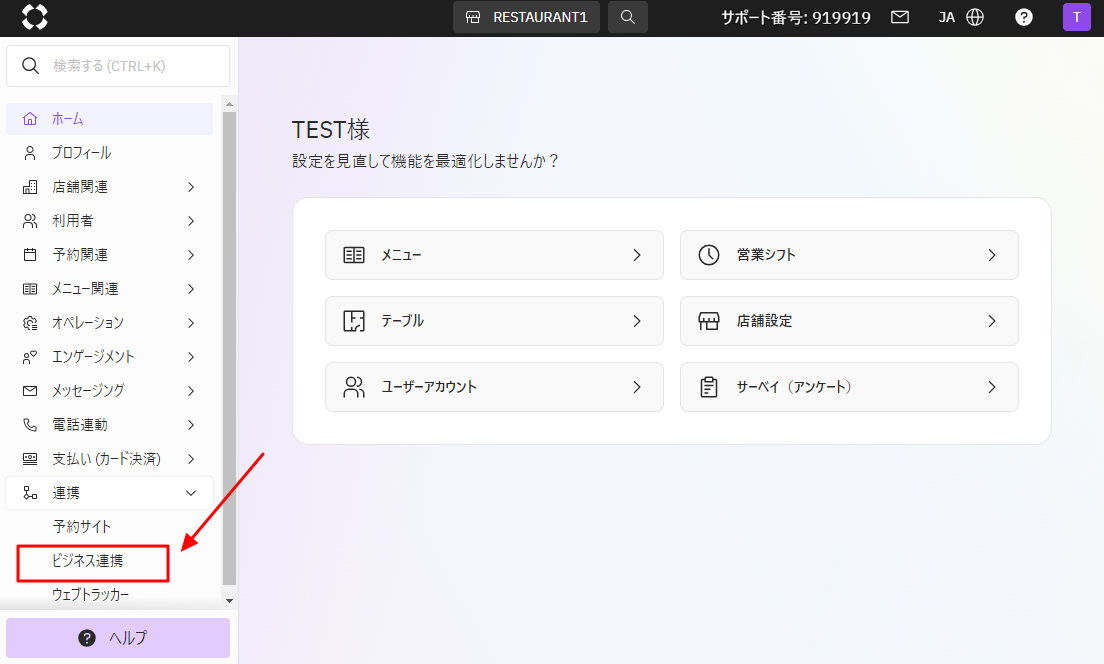Screen dimensions: 1104x664
Task: Expand the 予約関連 sidebar section
Action: pos(110,255)
